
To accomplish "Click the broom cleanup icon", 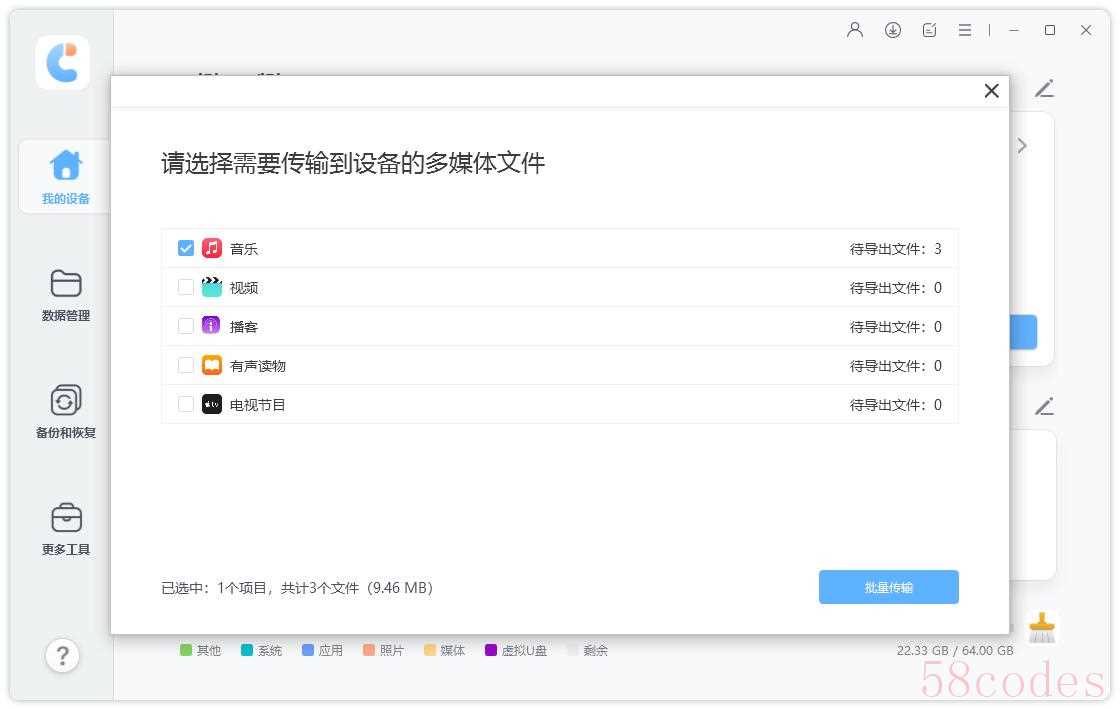I will [1042, 628].
